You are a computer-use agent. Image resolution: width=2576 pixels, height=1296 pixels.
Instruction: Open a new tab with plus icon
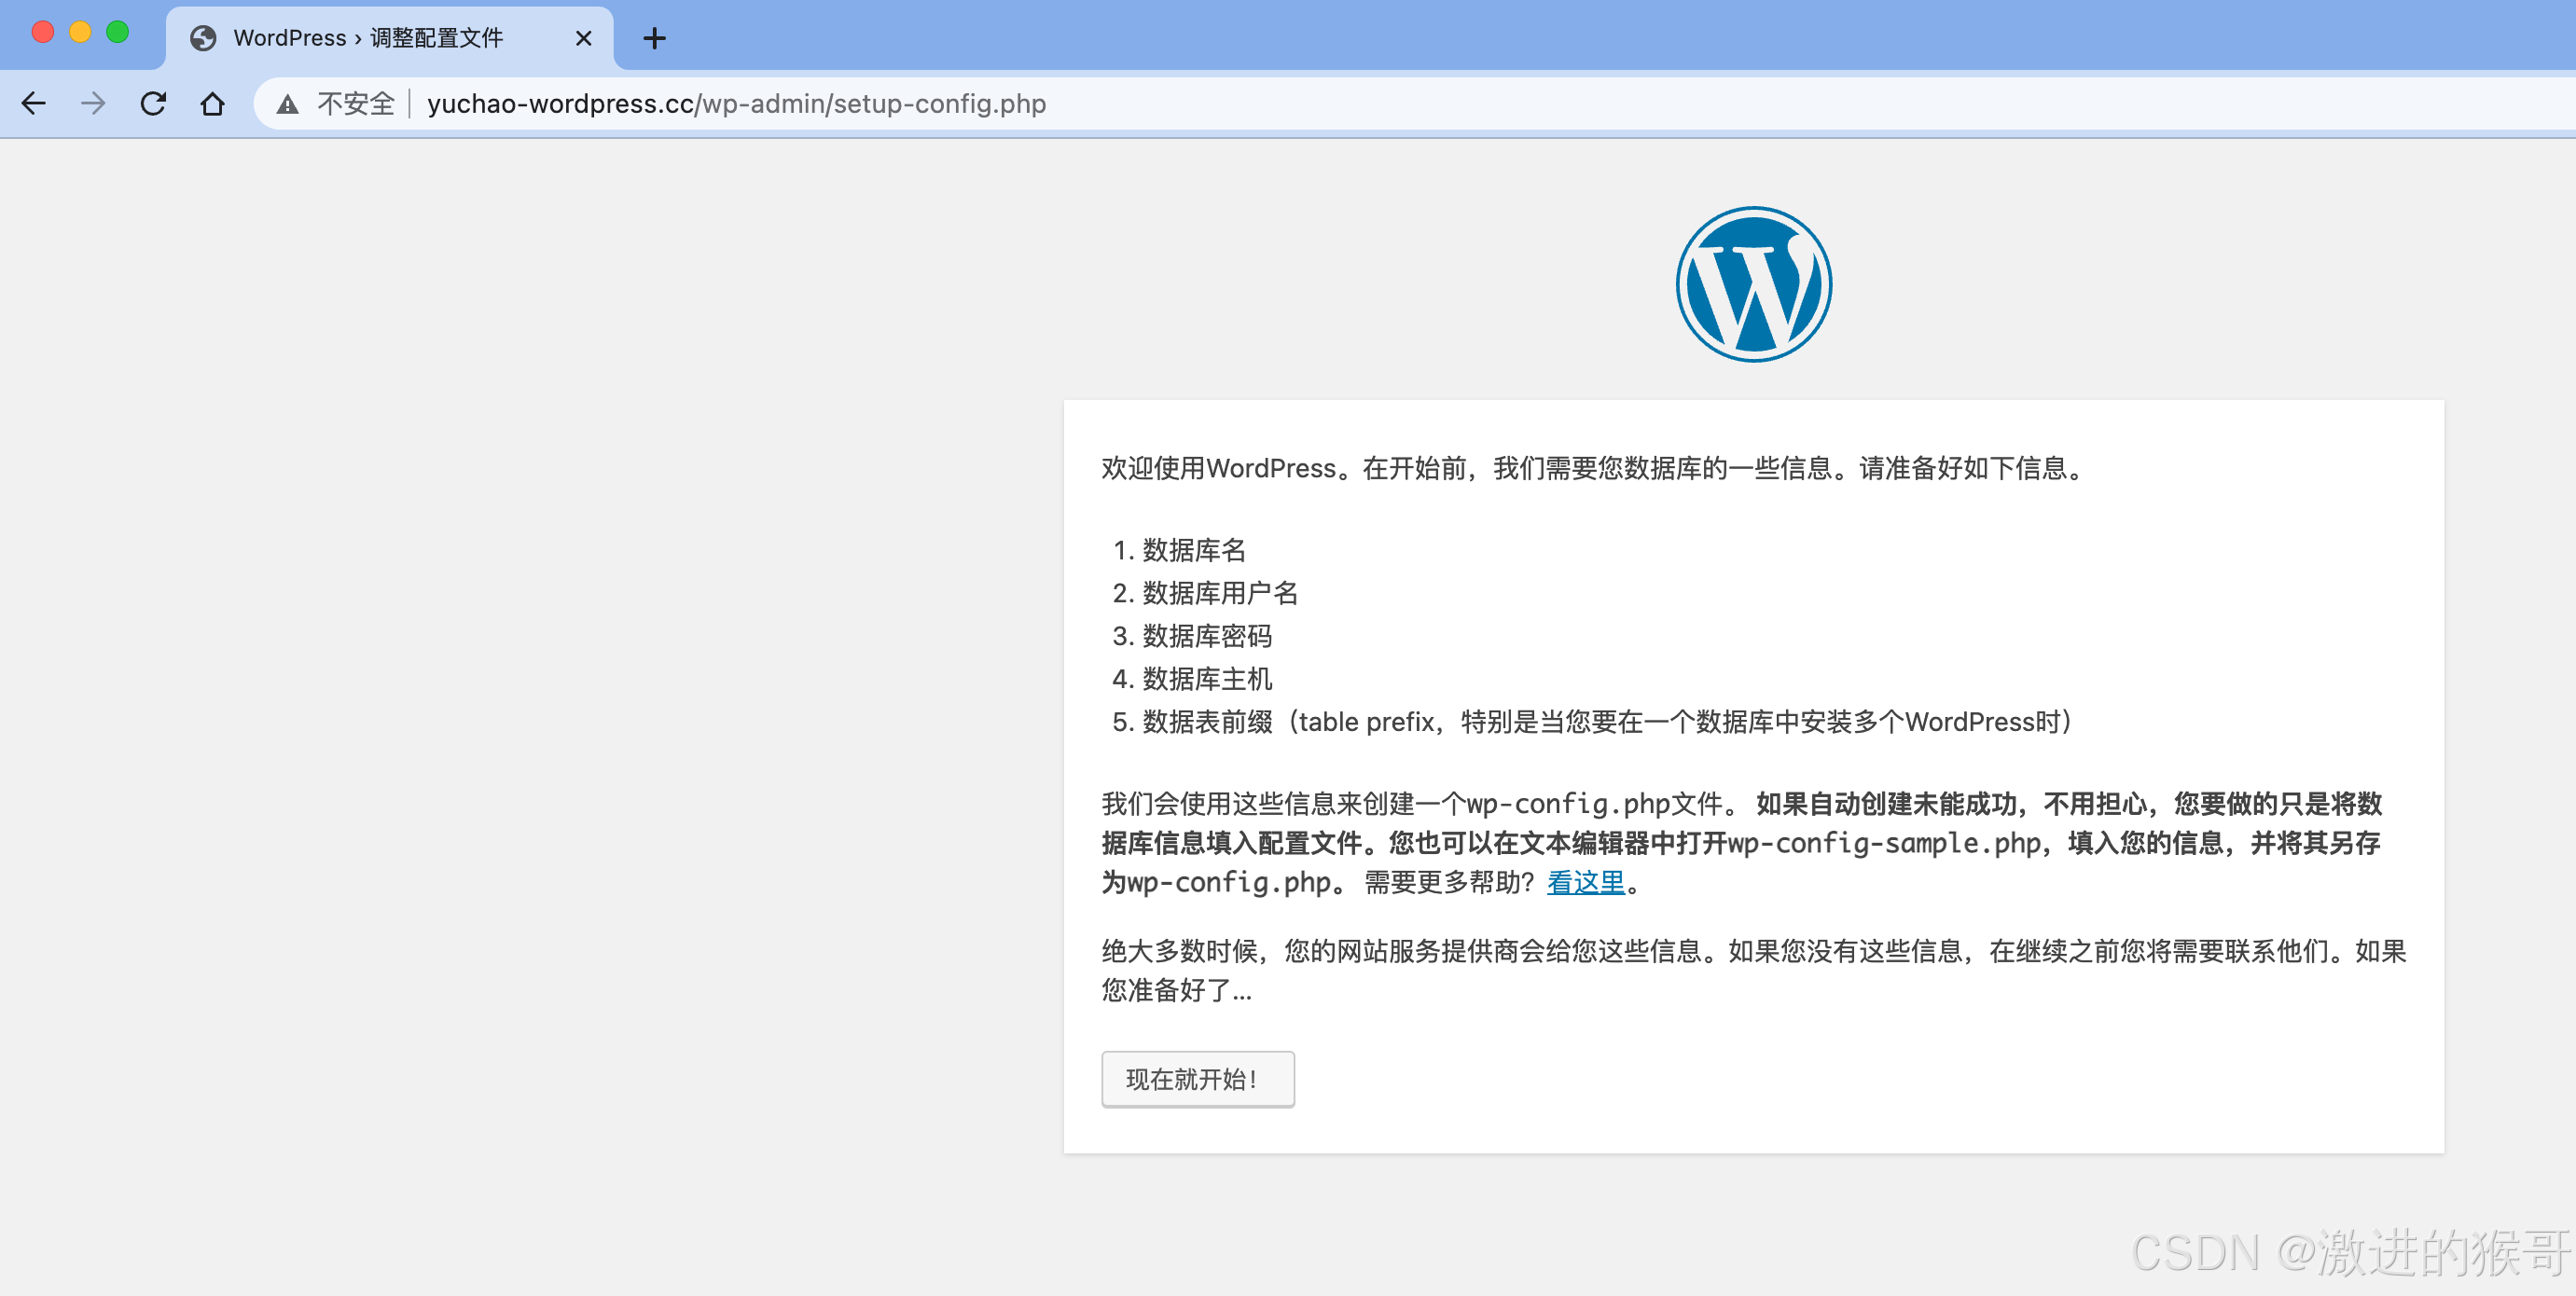(654, 38)
